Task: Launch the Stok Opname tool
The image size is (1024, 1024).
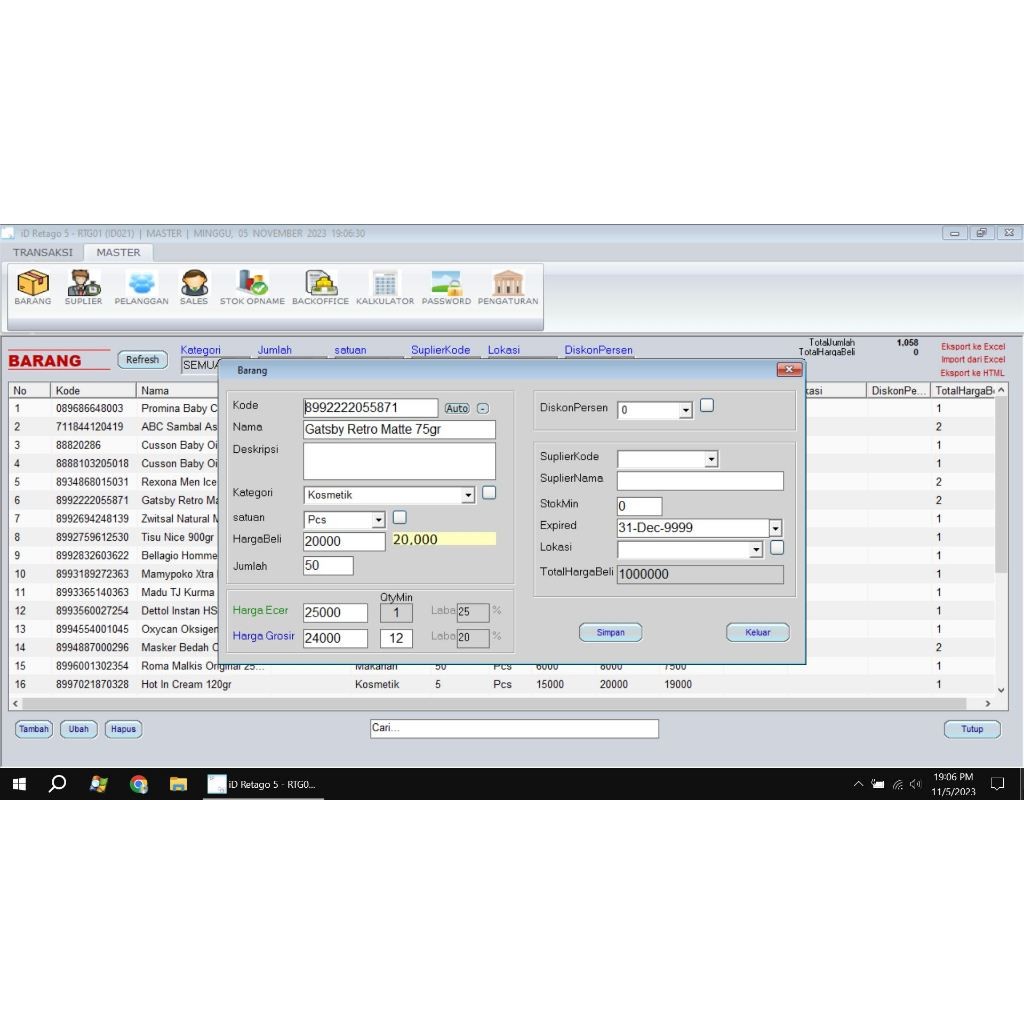Action: click(252, 287)
